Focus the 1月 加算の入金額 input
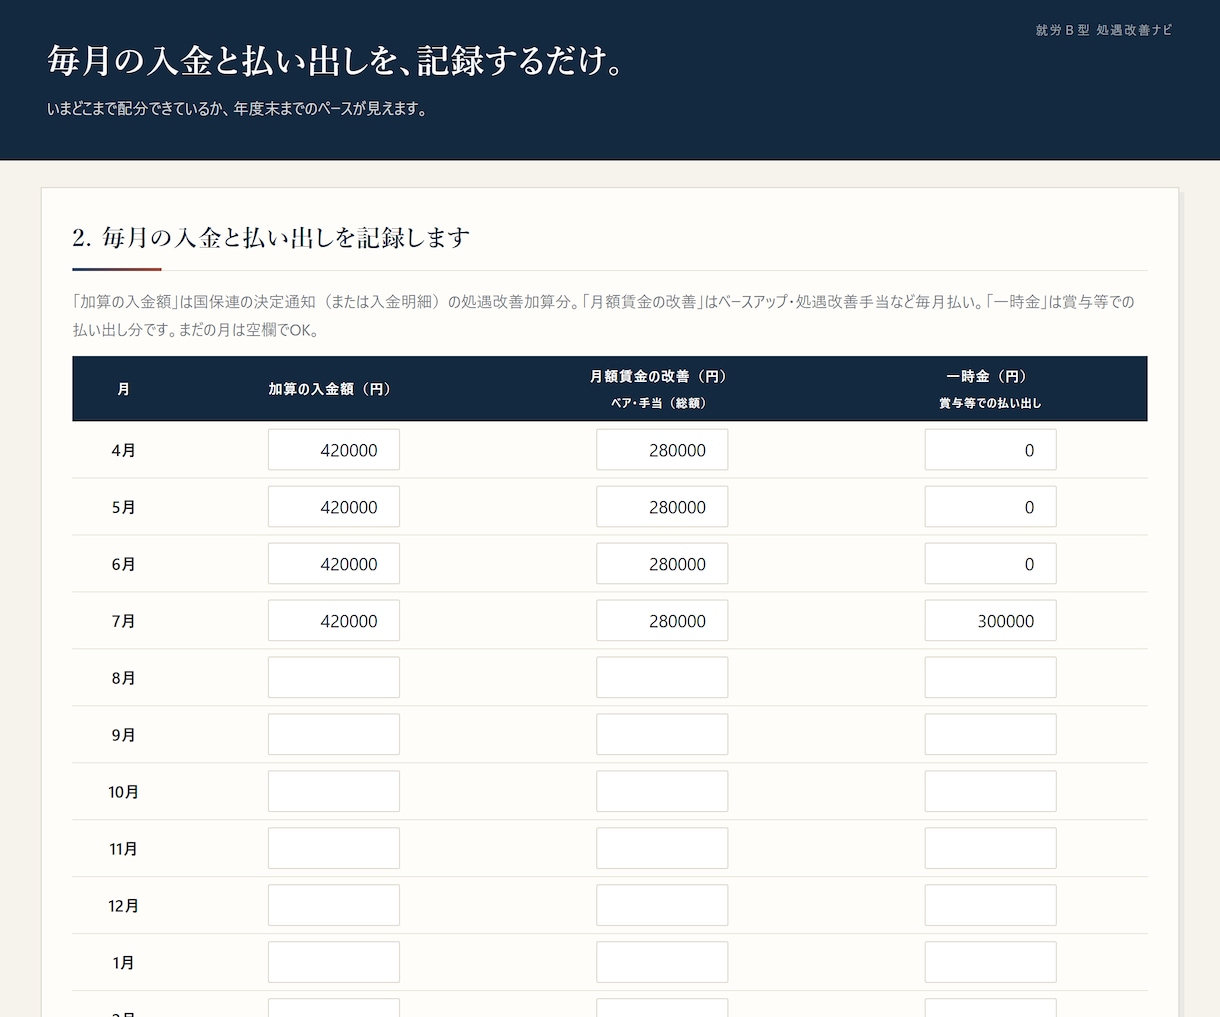Image resolution: width=1220 pixels, height=1017 pixels. 334,963
